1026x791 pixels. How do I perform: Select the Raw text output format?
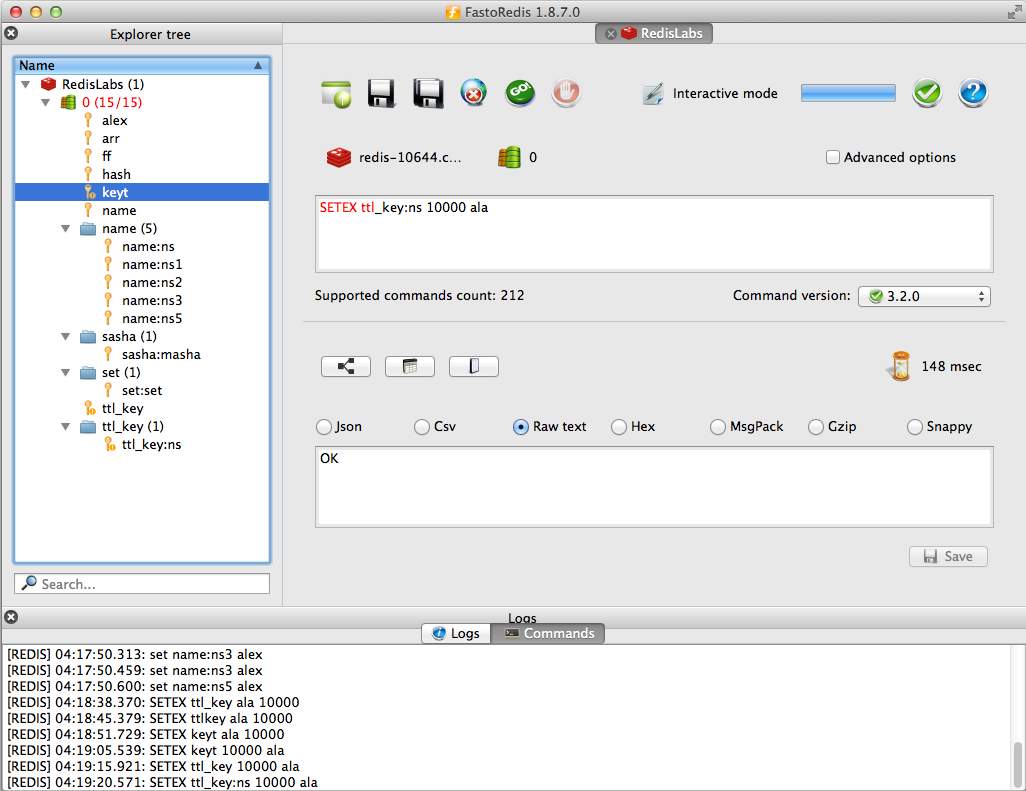coord(521,427)
